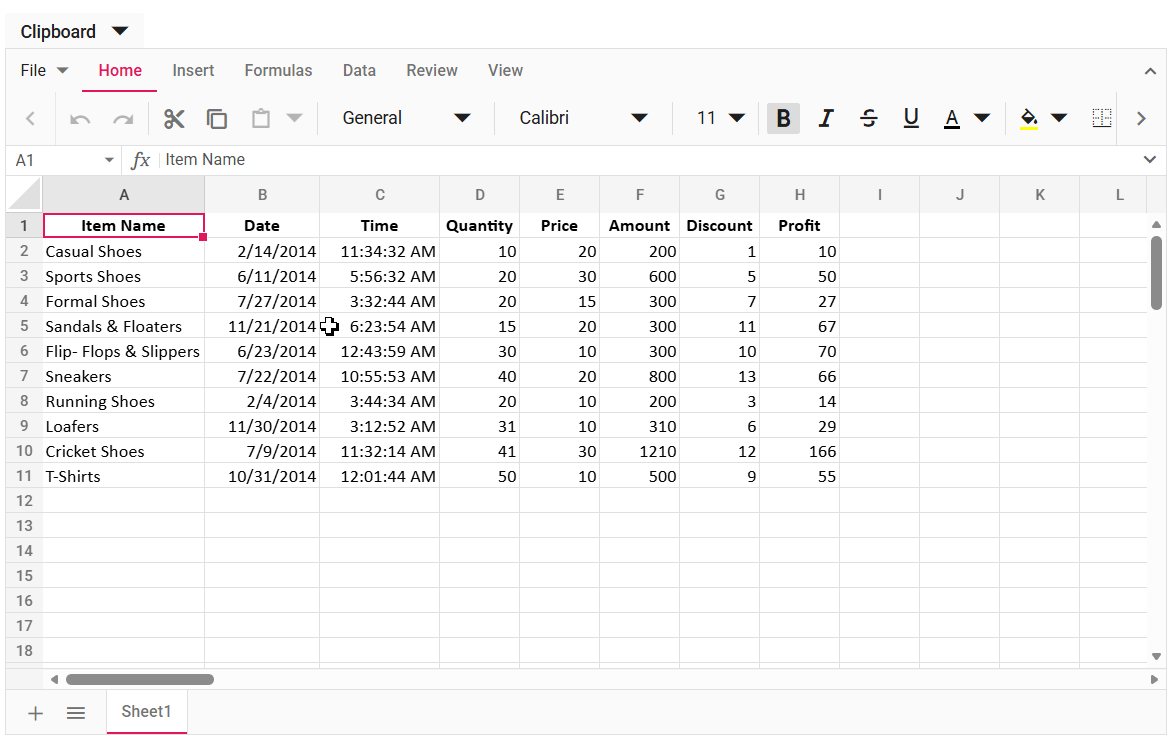The width and height of the screenshot is (1174, 743).
Task: Click the Redo arrow icon
Action: tap(123, 119)
